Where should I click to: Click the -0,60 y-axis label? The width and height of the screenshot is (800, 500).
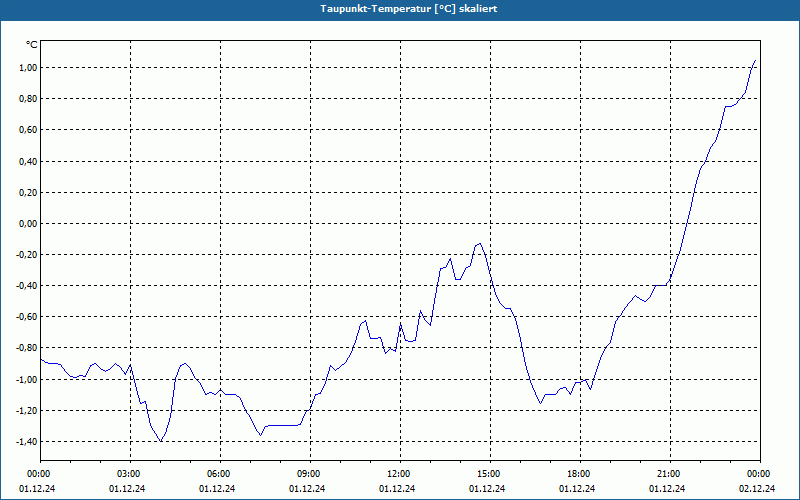(x=27, y=317)
